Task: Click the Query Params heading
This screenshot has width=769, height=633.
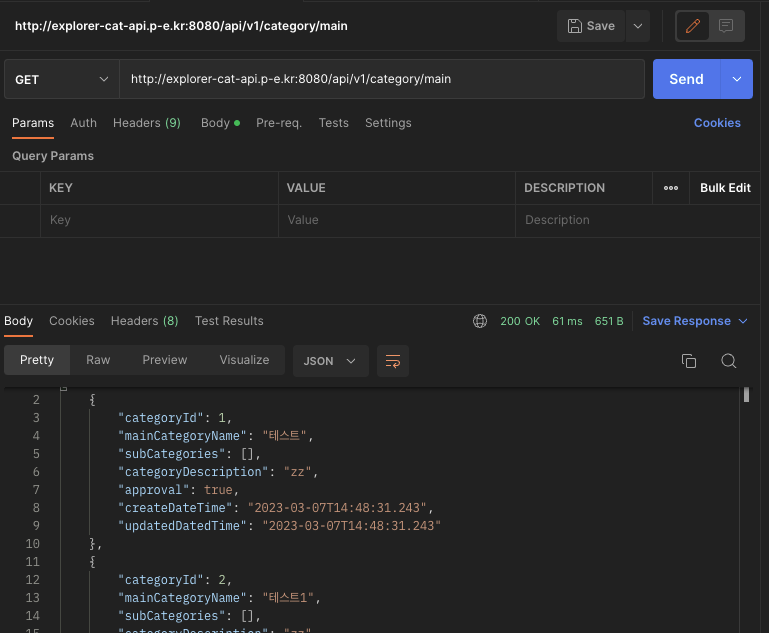Action: tap(53, 156)
